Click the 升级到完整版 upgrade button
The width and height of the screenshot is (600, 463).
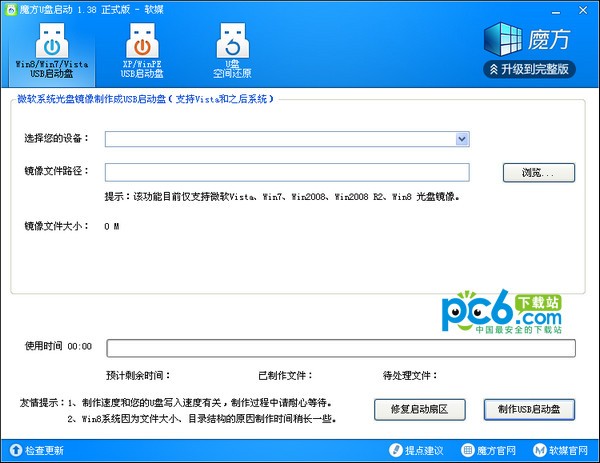[x=530, y=69]
